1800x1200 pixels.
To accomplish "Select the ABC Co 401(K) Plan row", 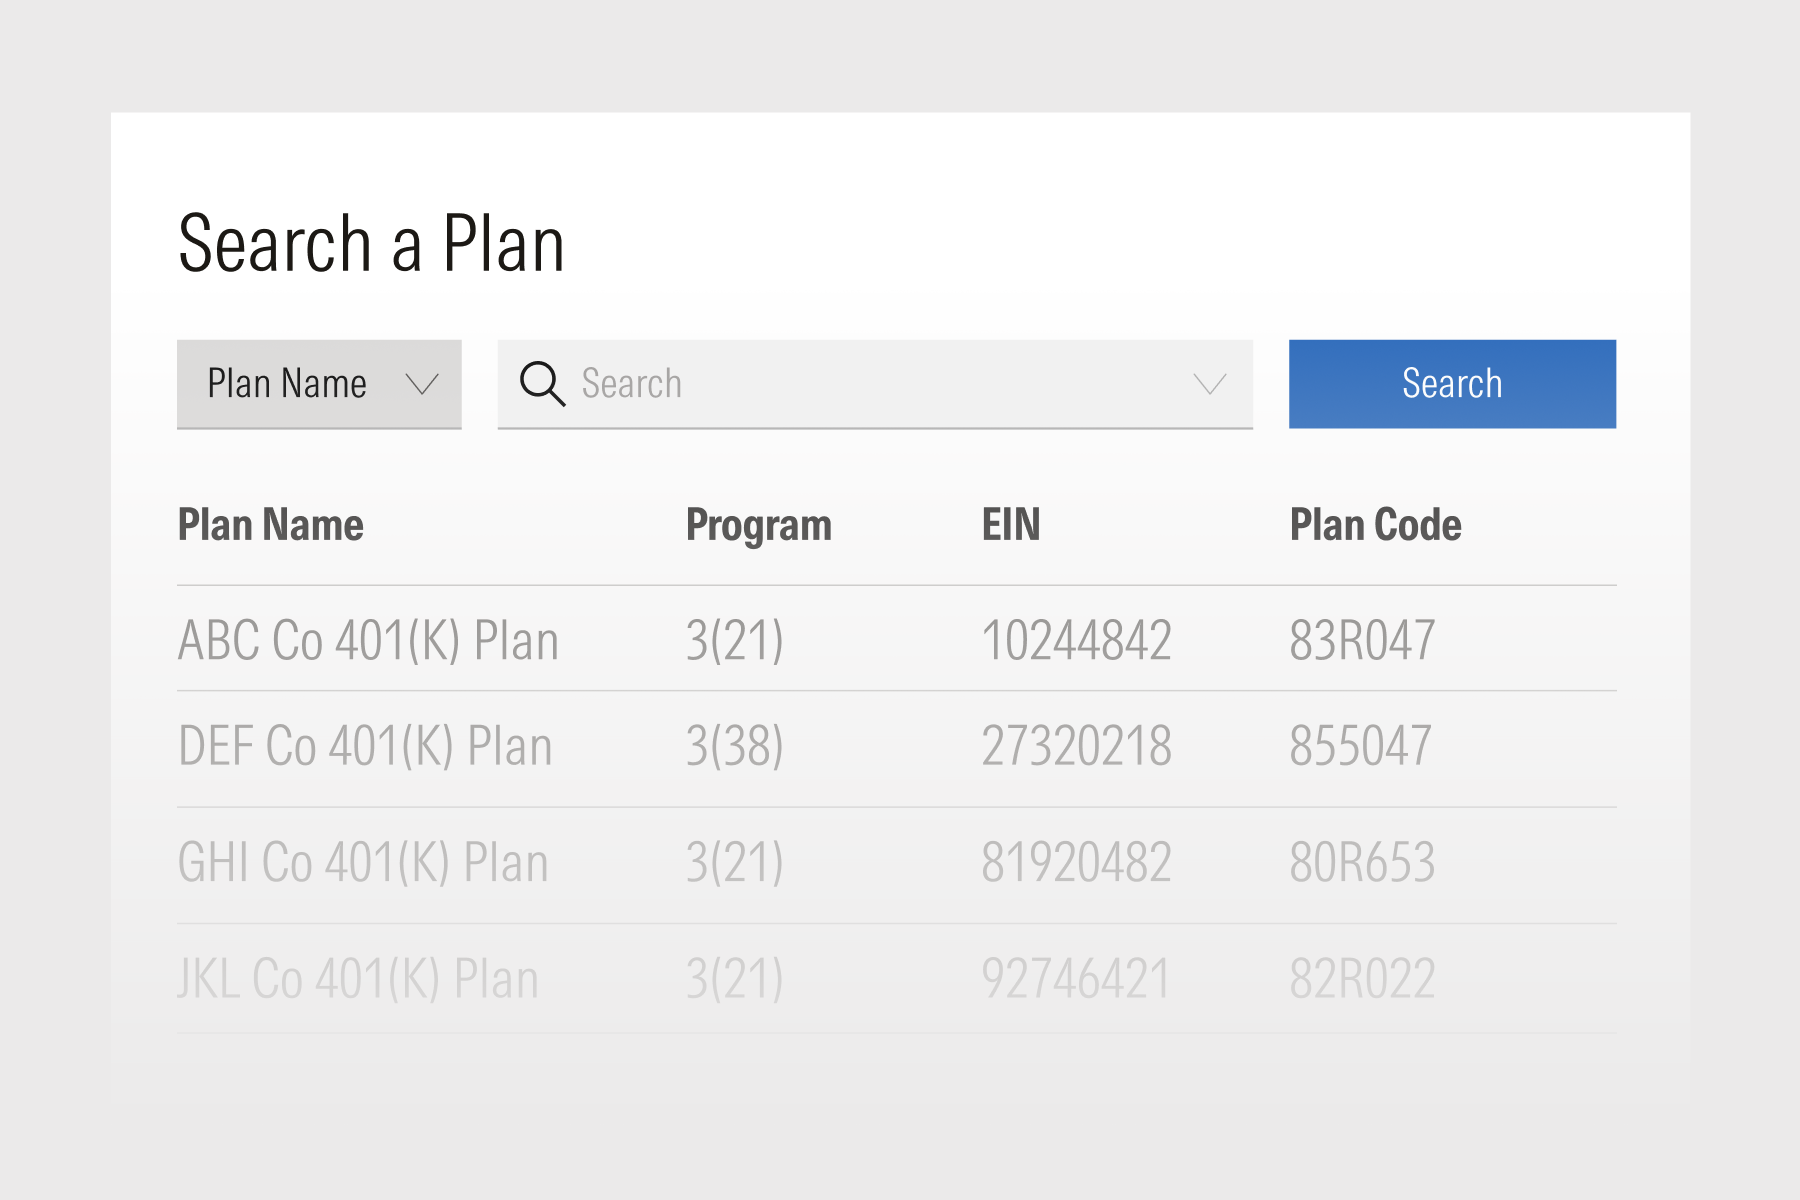I will (x=368, y=640).
